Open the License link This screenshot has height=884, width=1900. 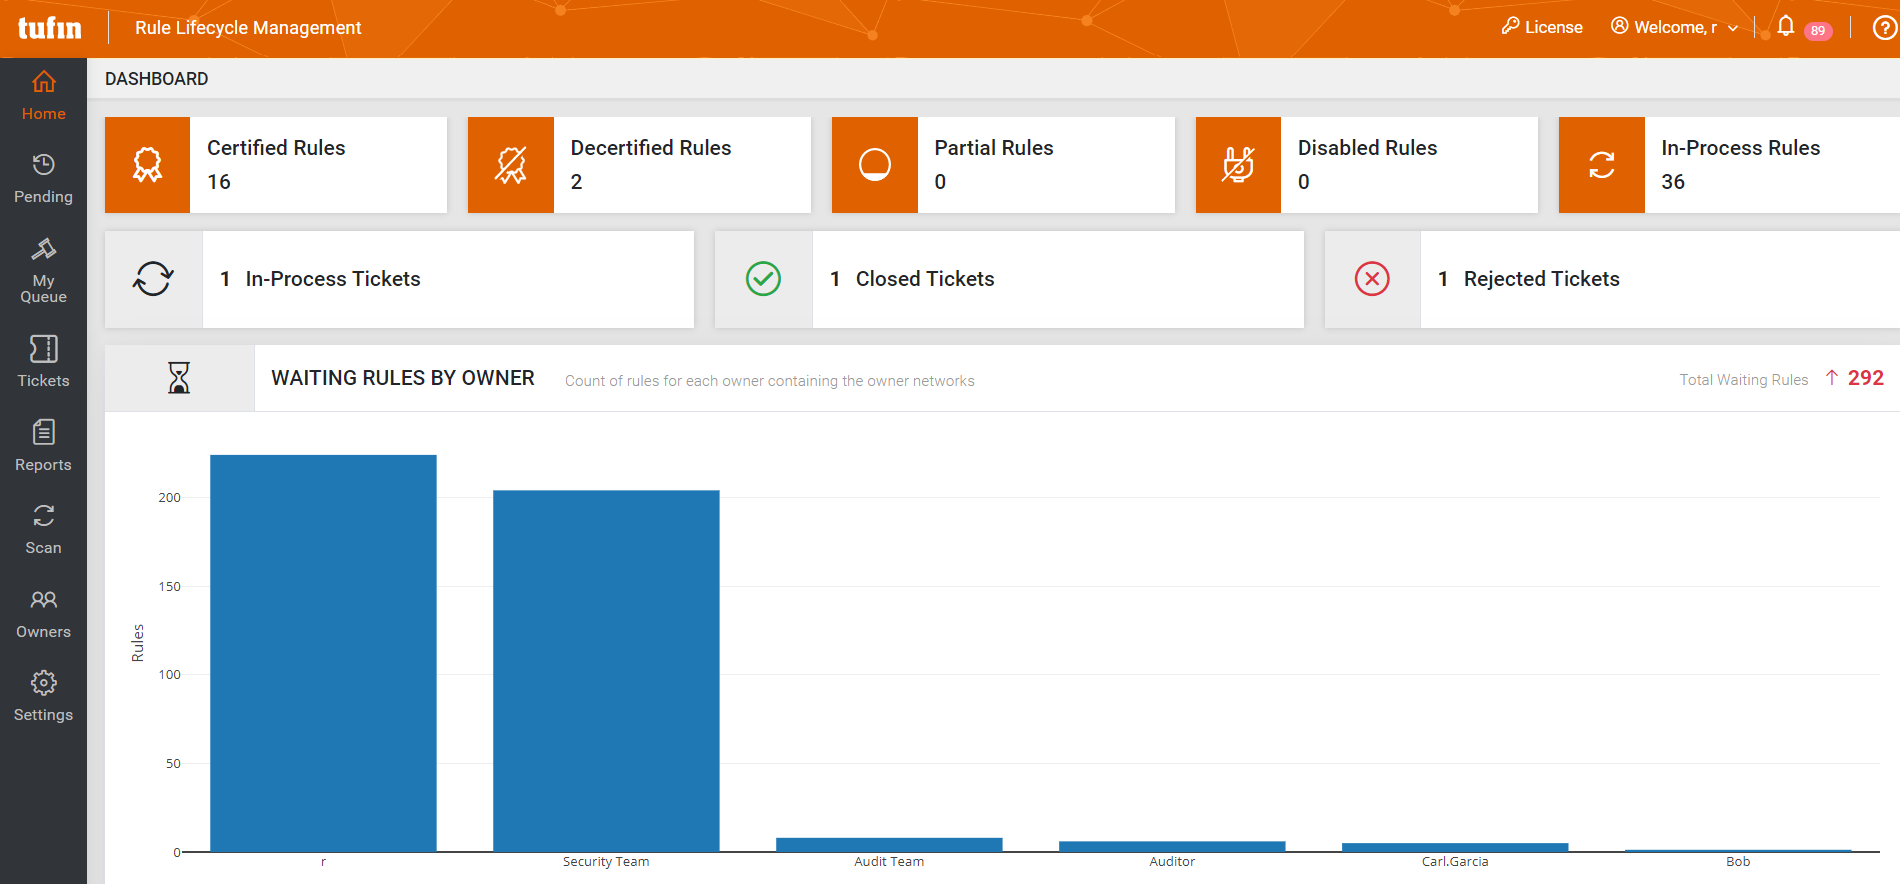coord(1542,27)
